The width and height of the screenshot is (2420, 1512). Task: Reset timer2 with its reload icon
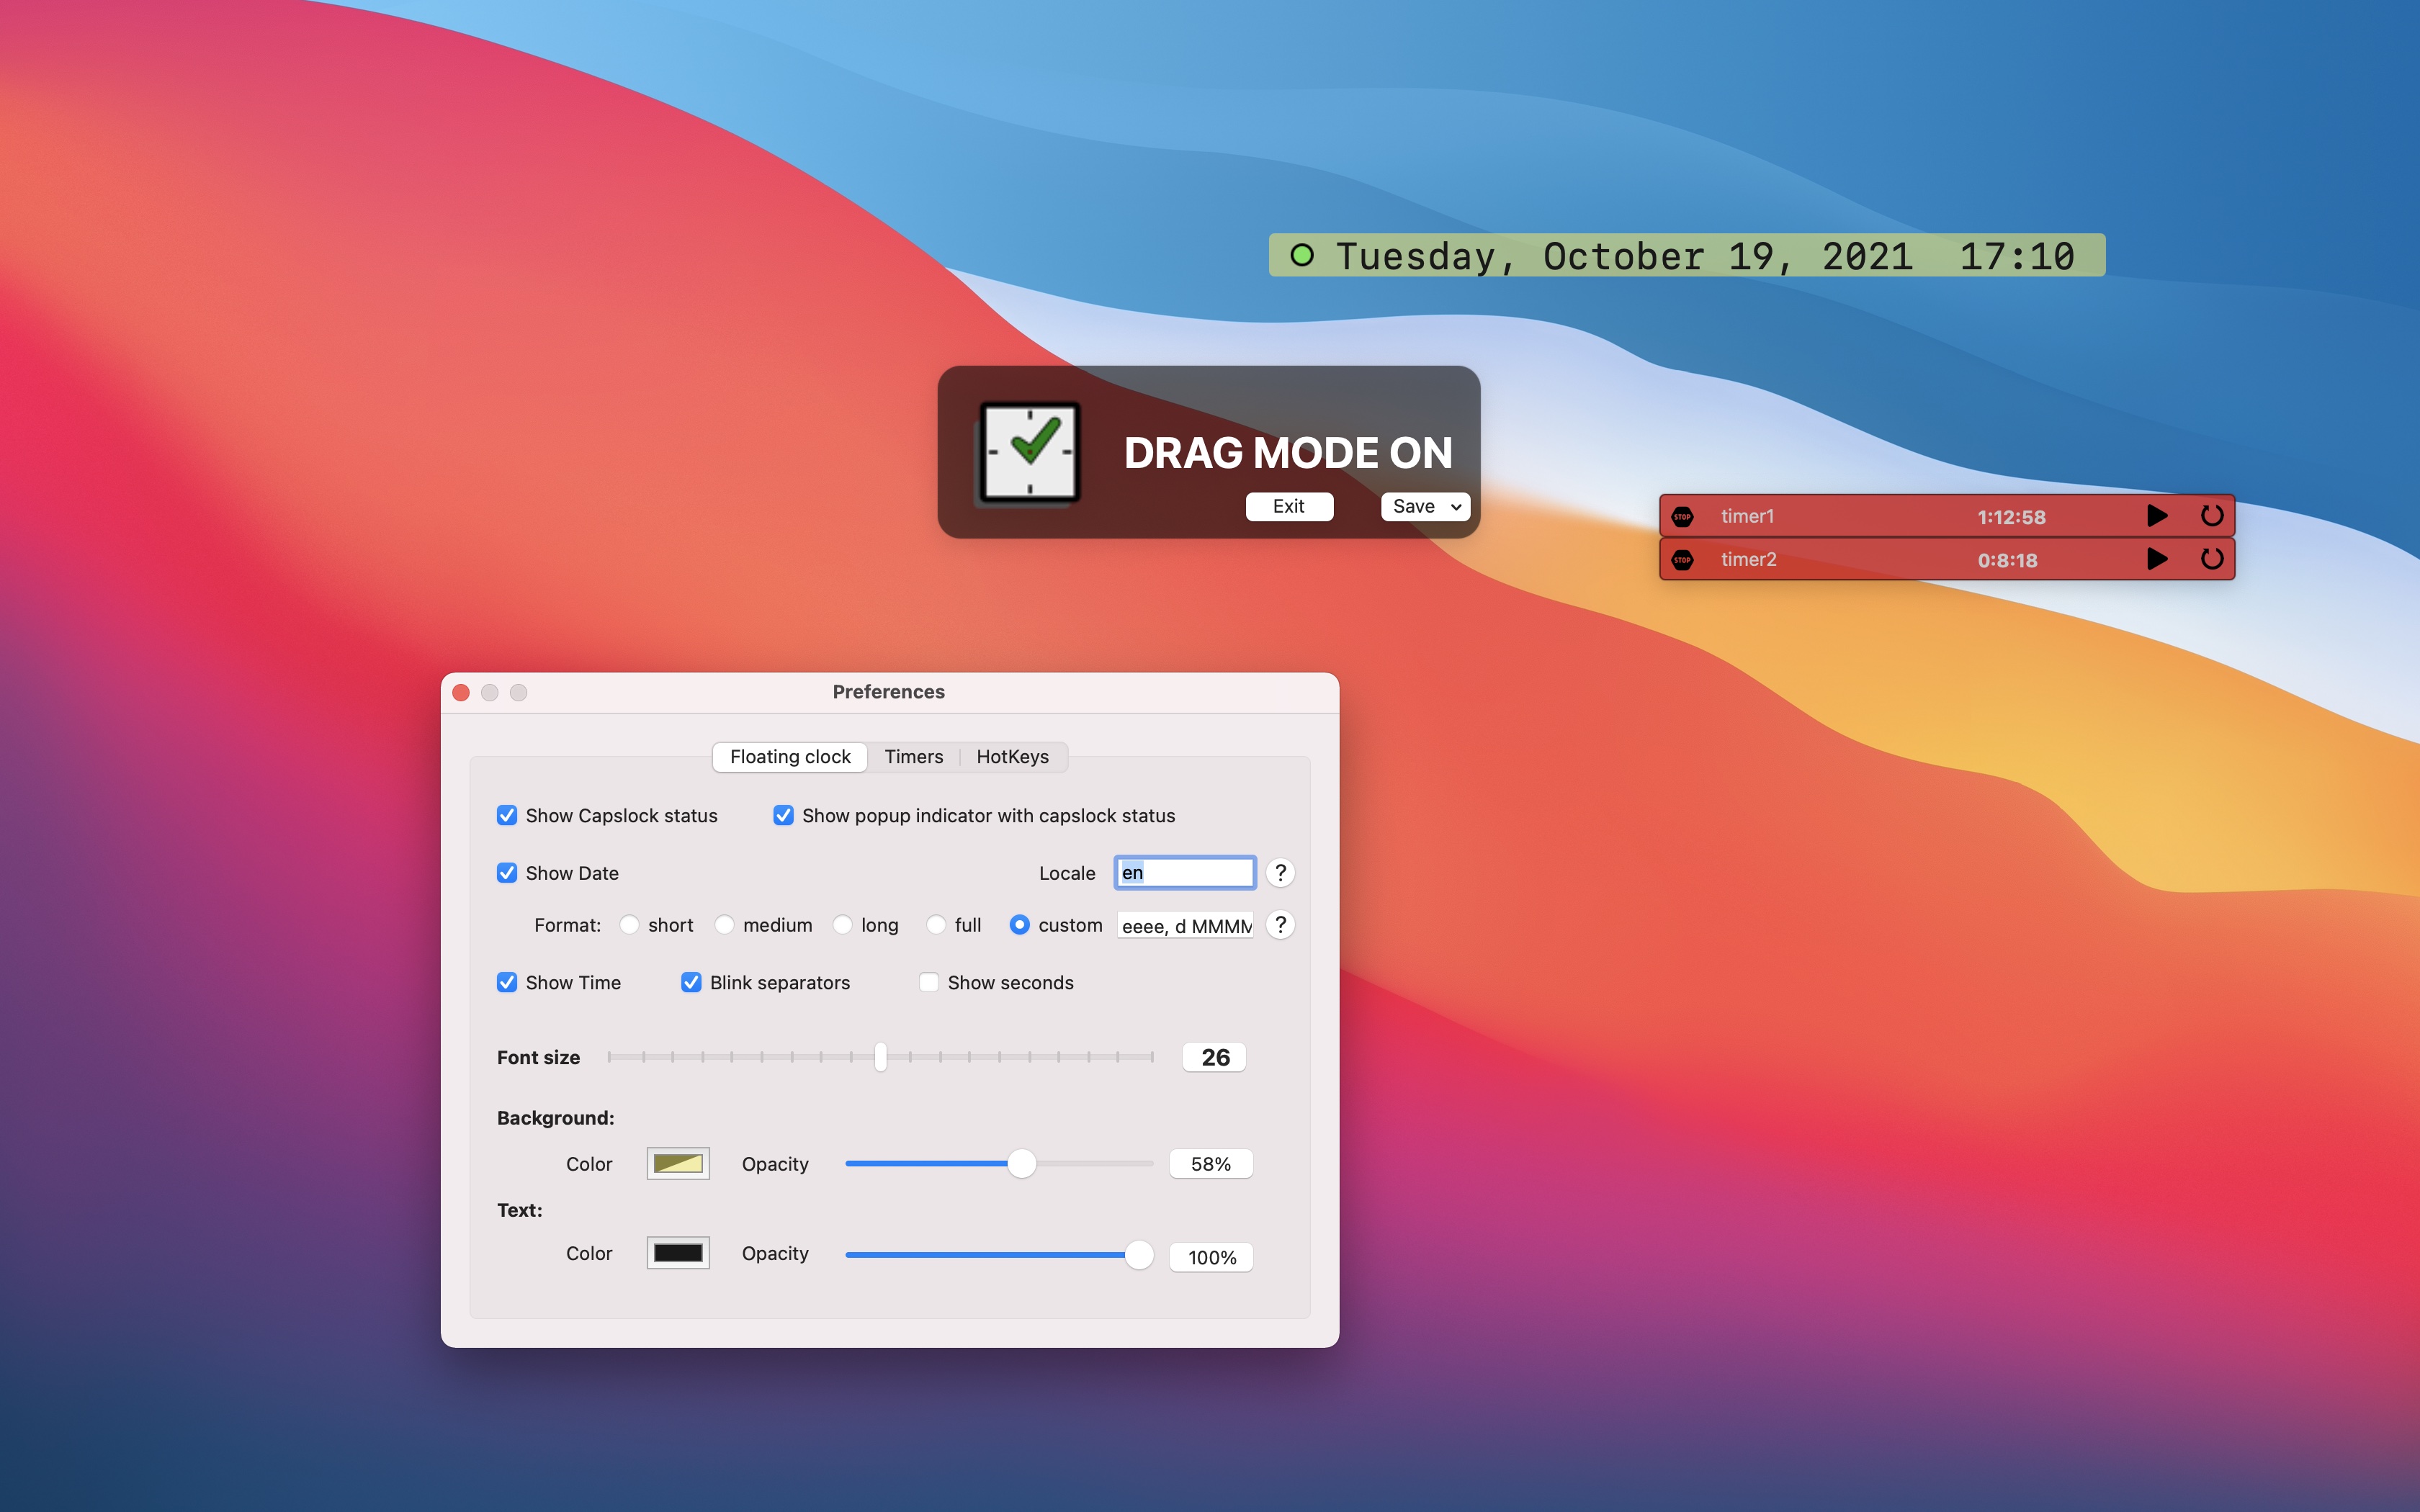(2211, 559)
